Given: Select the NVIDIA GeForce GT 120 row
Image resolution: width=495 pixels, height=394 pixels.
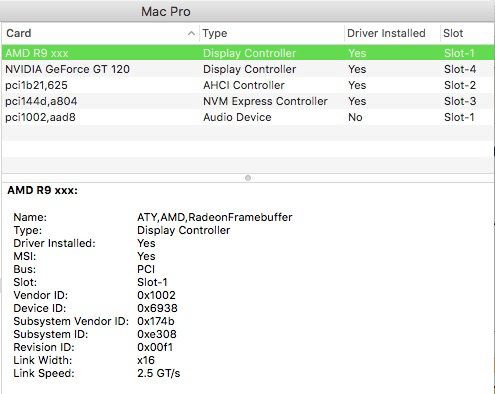Looking at the screenshot, I should point(248,69).
